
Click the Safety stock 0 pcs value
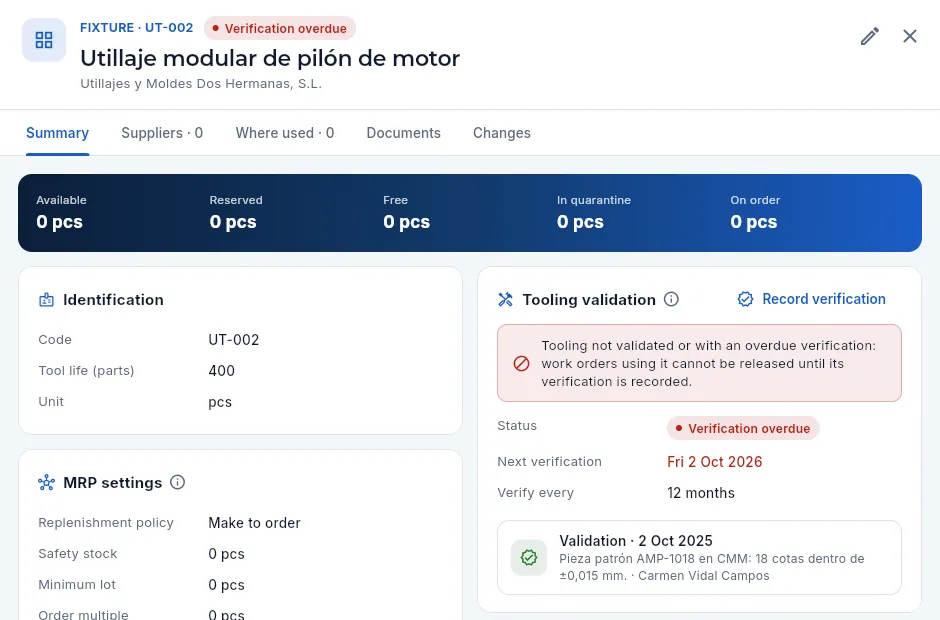[x=227, y=554]
